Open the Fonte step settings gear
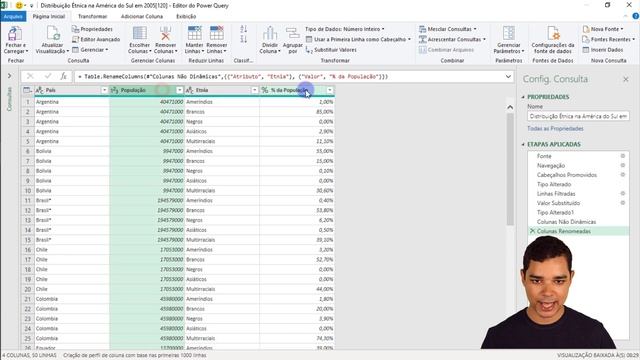This screenshot has width=640, height=360. click(622, 156)
